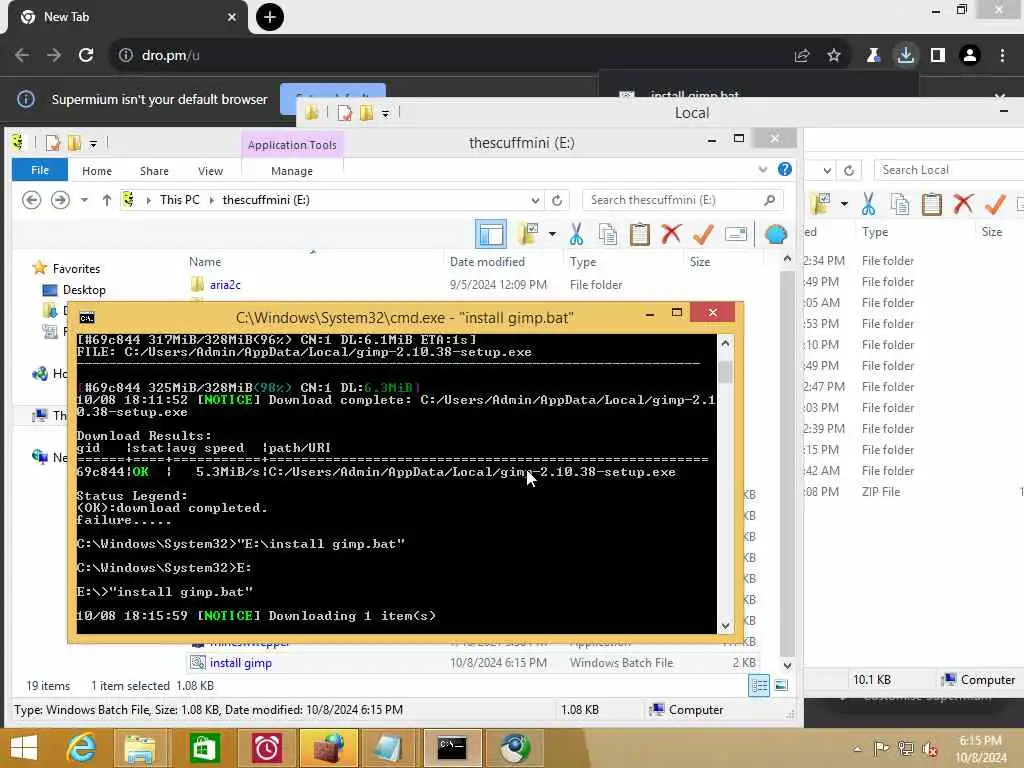Click the Paste clipboard in thescuffmini toolbar

(x=639, y=234)
